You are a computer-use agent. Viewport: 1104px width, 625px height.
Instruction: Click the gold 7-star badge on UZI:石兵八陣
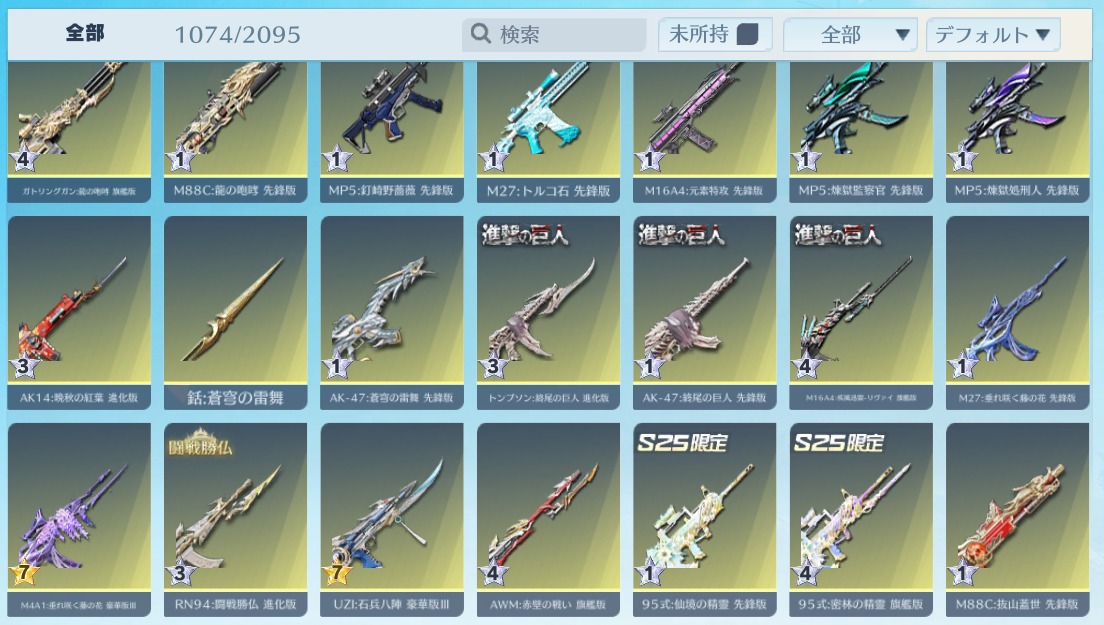(x=337, y=573)
